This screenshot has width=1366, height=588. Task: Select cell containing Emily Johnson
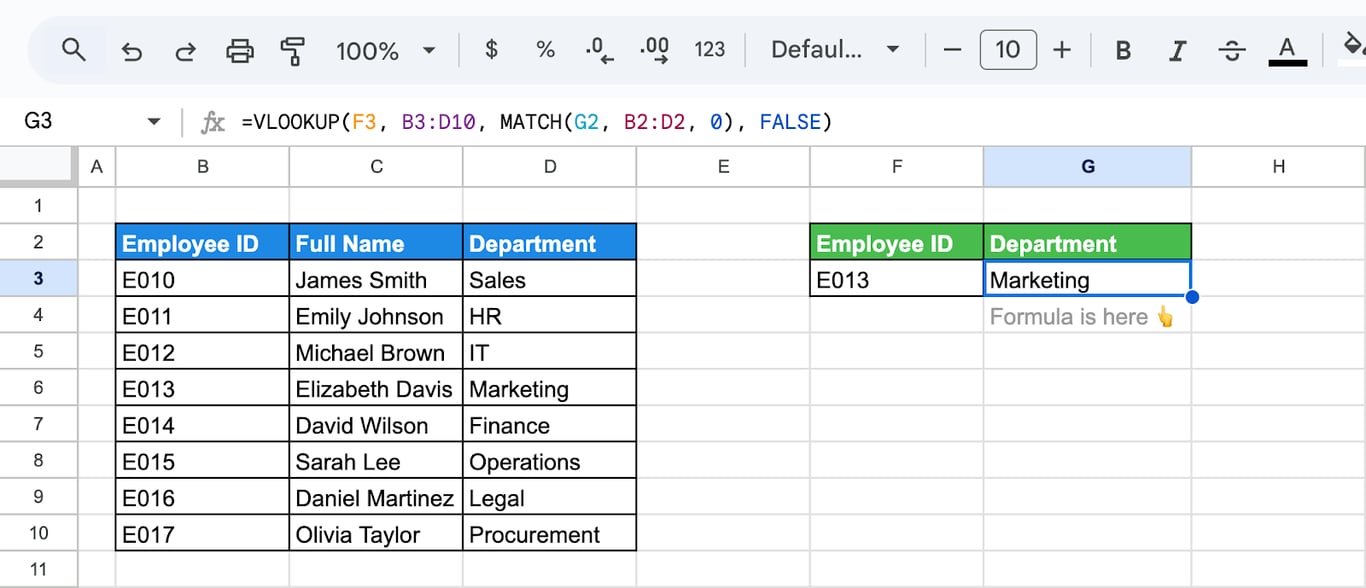[376, 316]
